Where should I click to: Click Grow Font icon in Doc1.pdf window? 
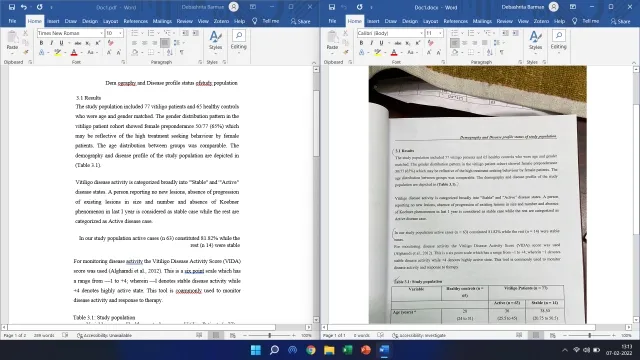point(109,52)
